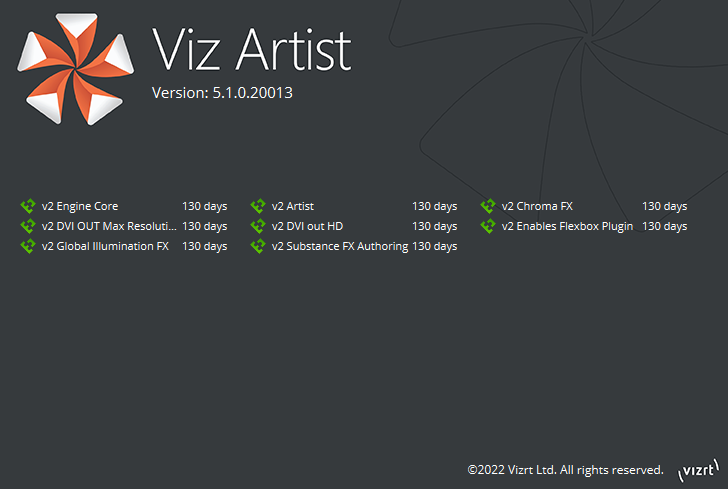
Task: Click the Version 5.1.0.20013 text
Action: [x=221, y=93]
